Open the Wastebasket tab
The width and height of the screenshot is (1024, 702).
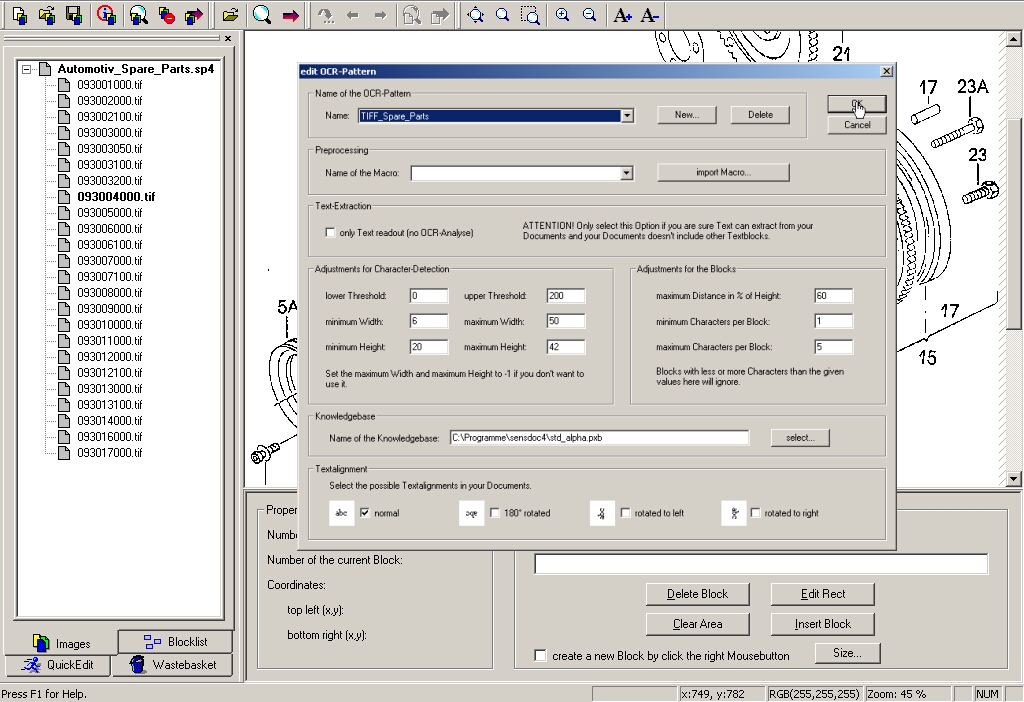(x=175, y=665)
